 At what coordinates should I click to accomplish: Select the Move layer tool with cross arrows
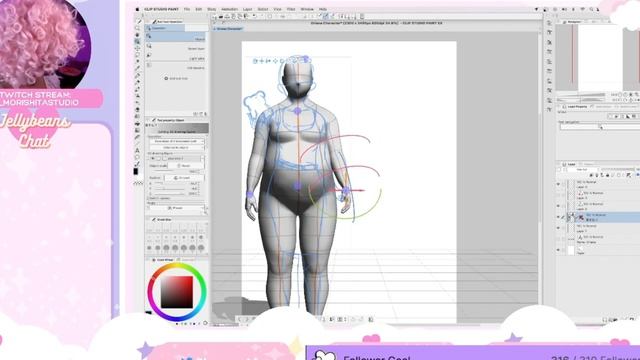(x=138, y=48)
